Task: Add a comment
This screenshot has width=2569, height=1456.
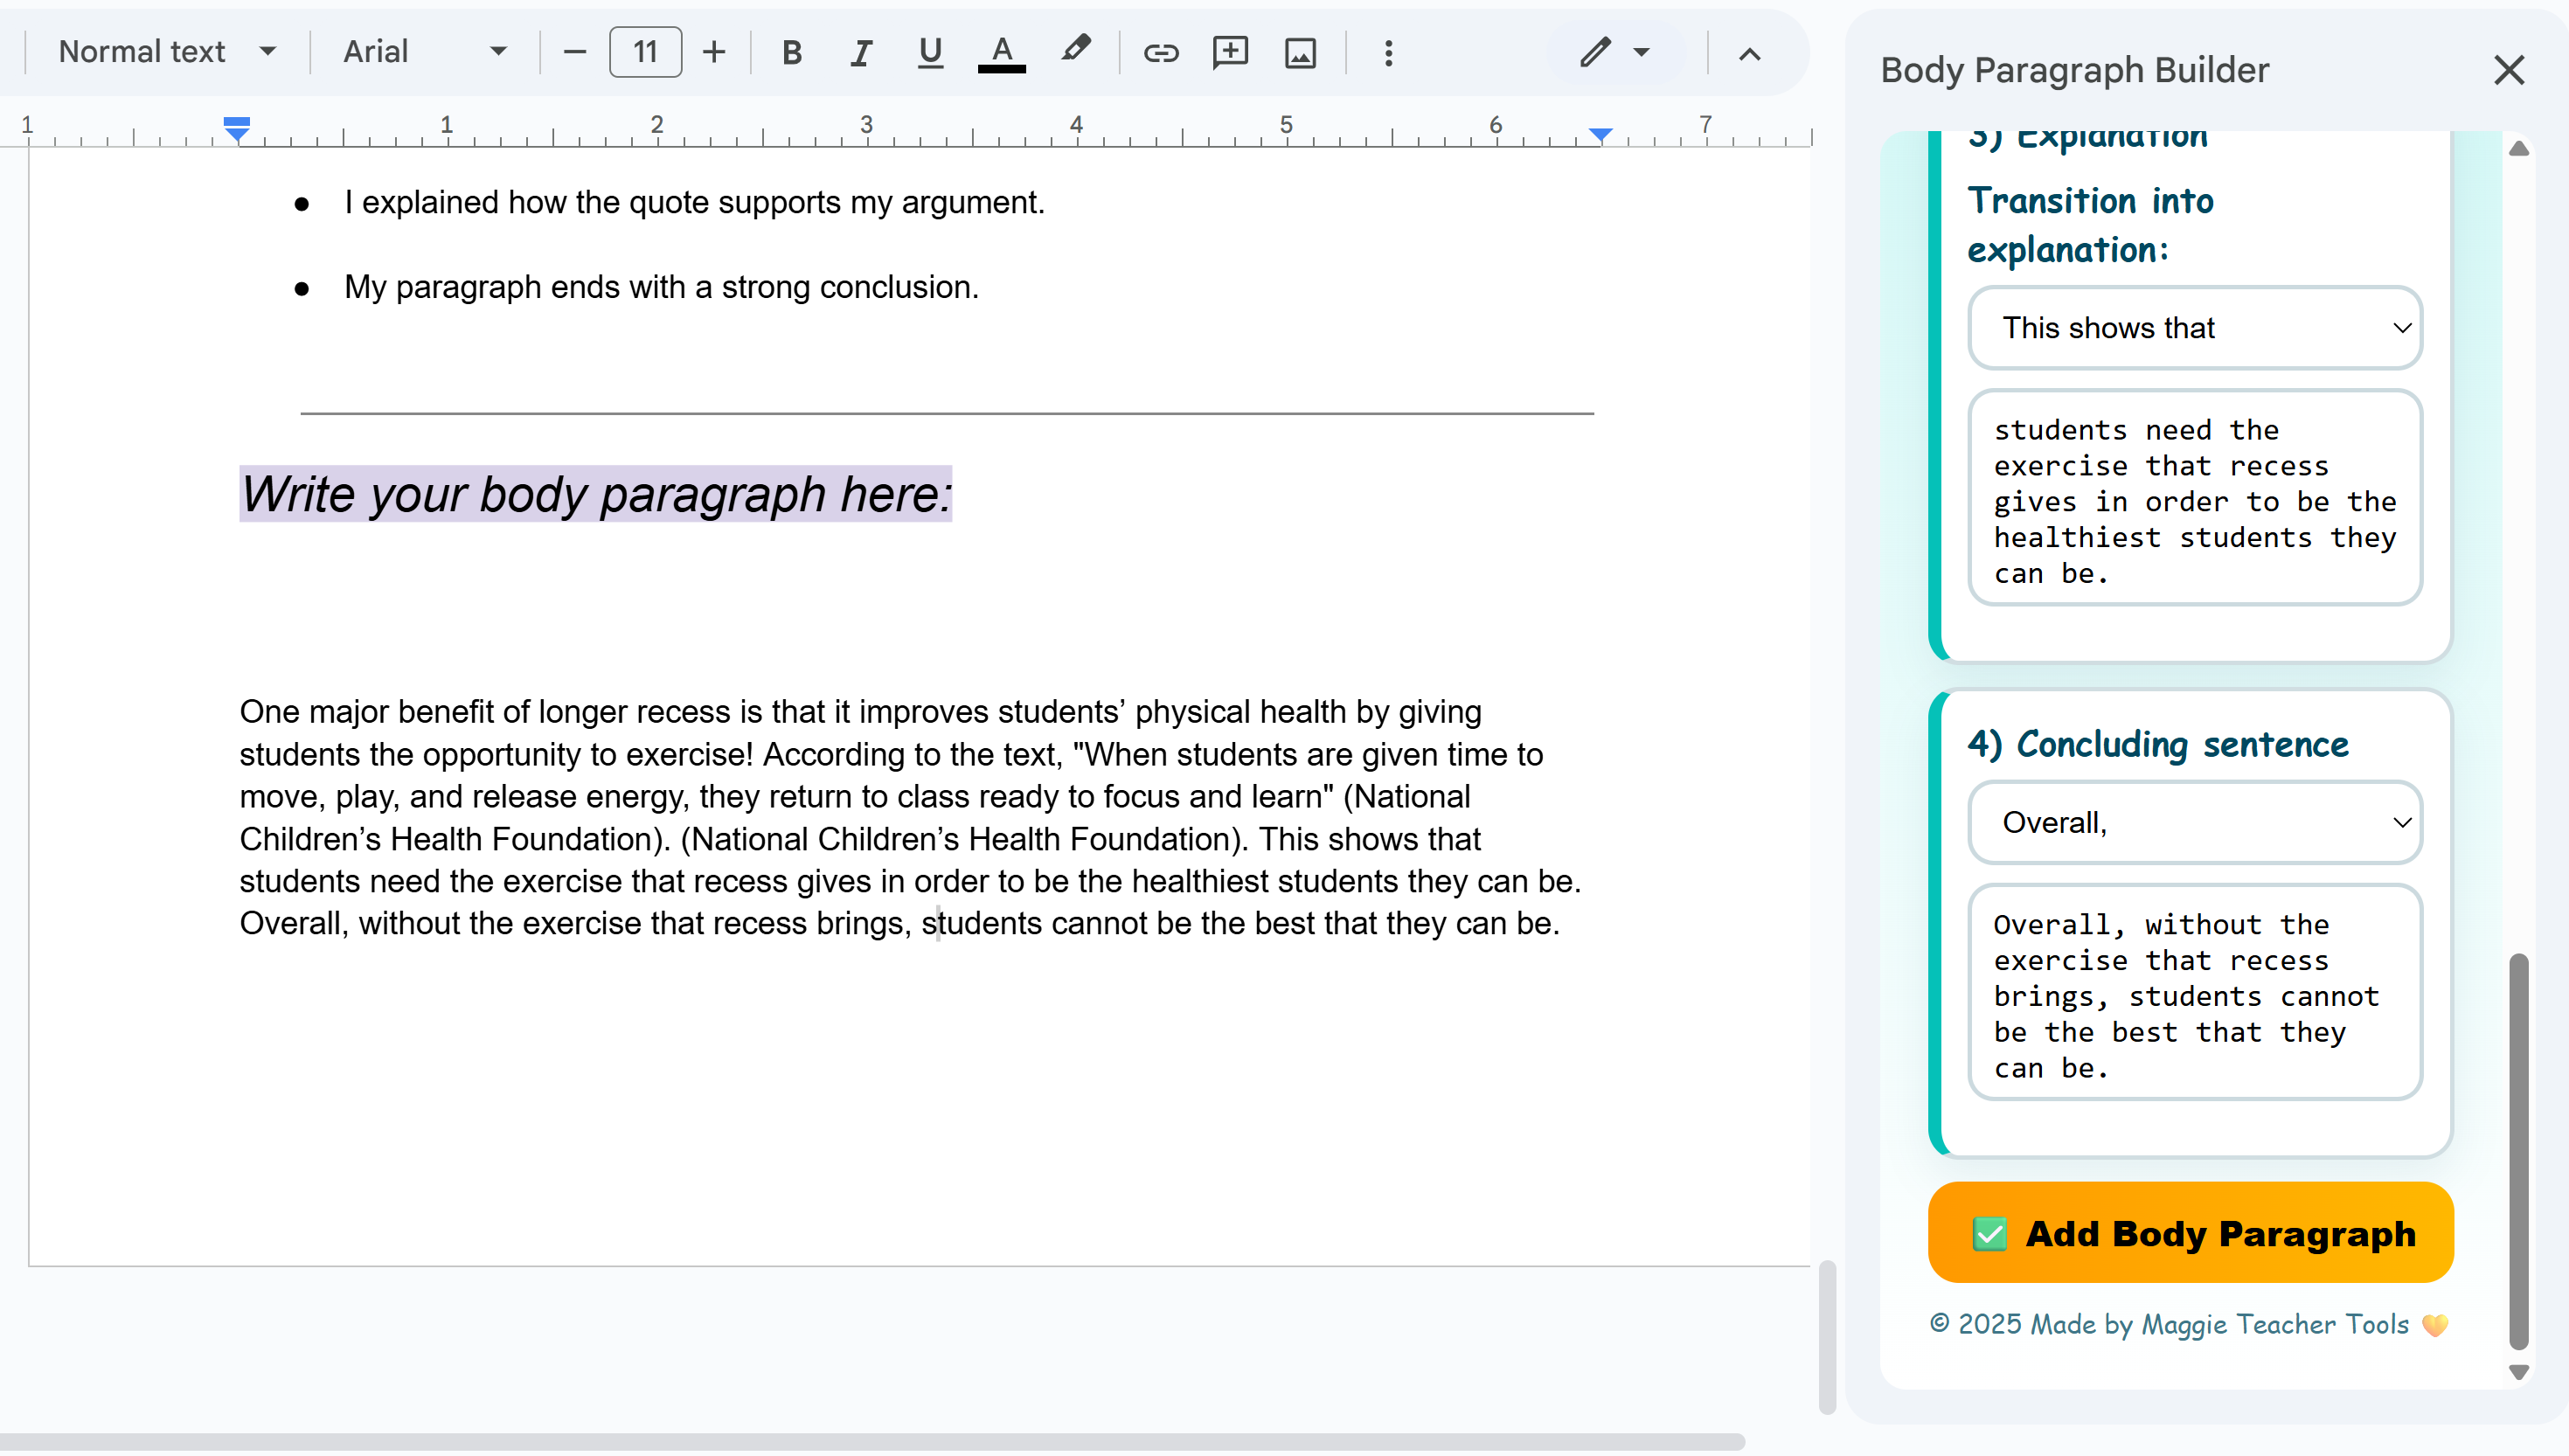Action: [1229, 52]
